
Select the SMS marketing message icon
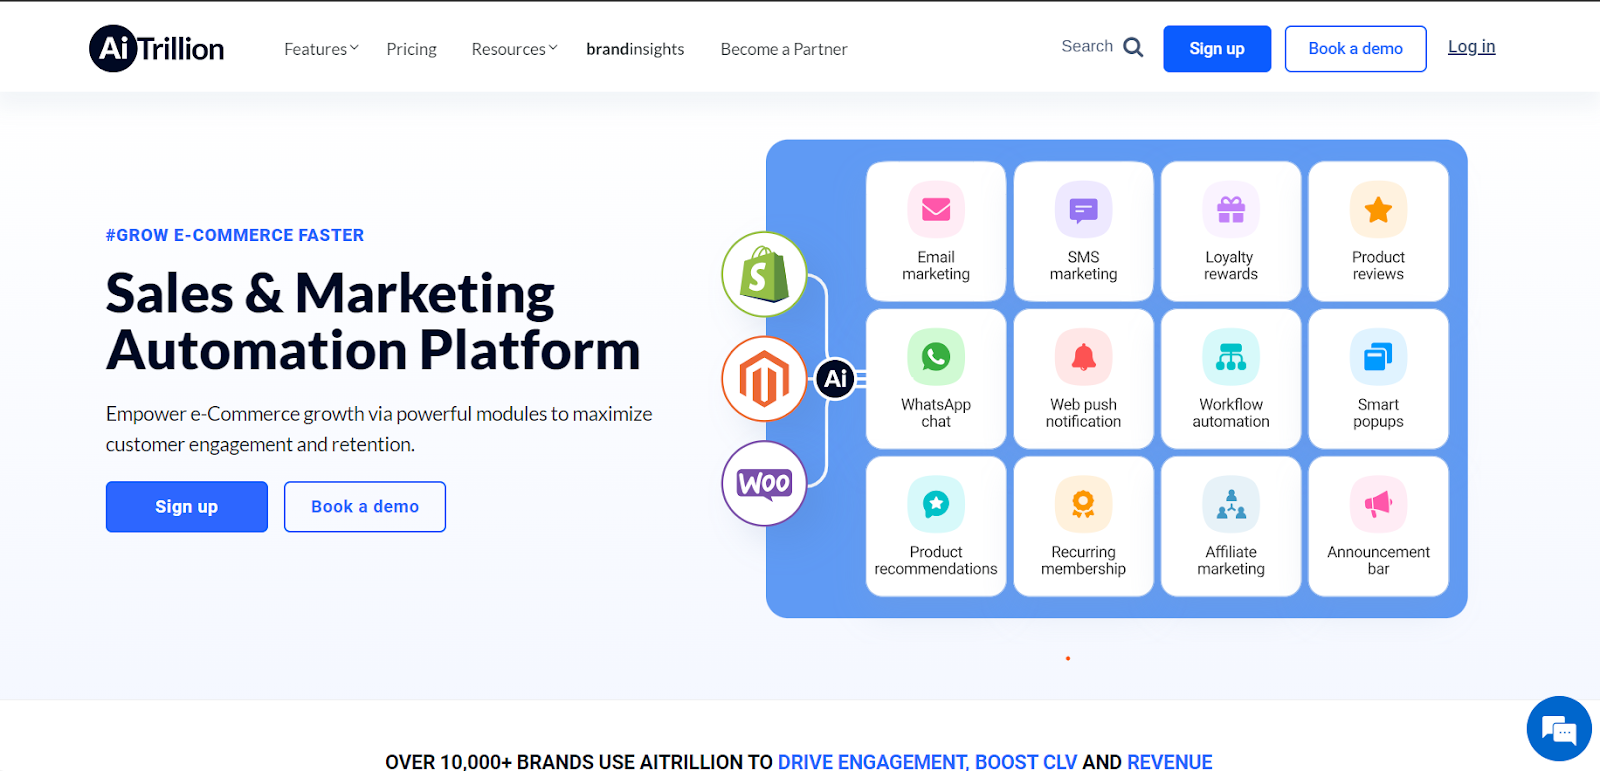1083,209
